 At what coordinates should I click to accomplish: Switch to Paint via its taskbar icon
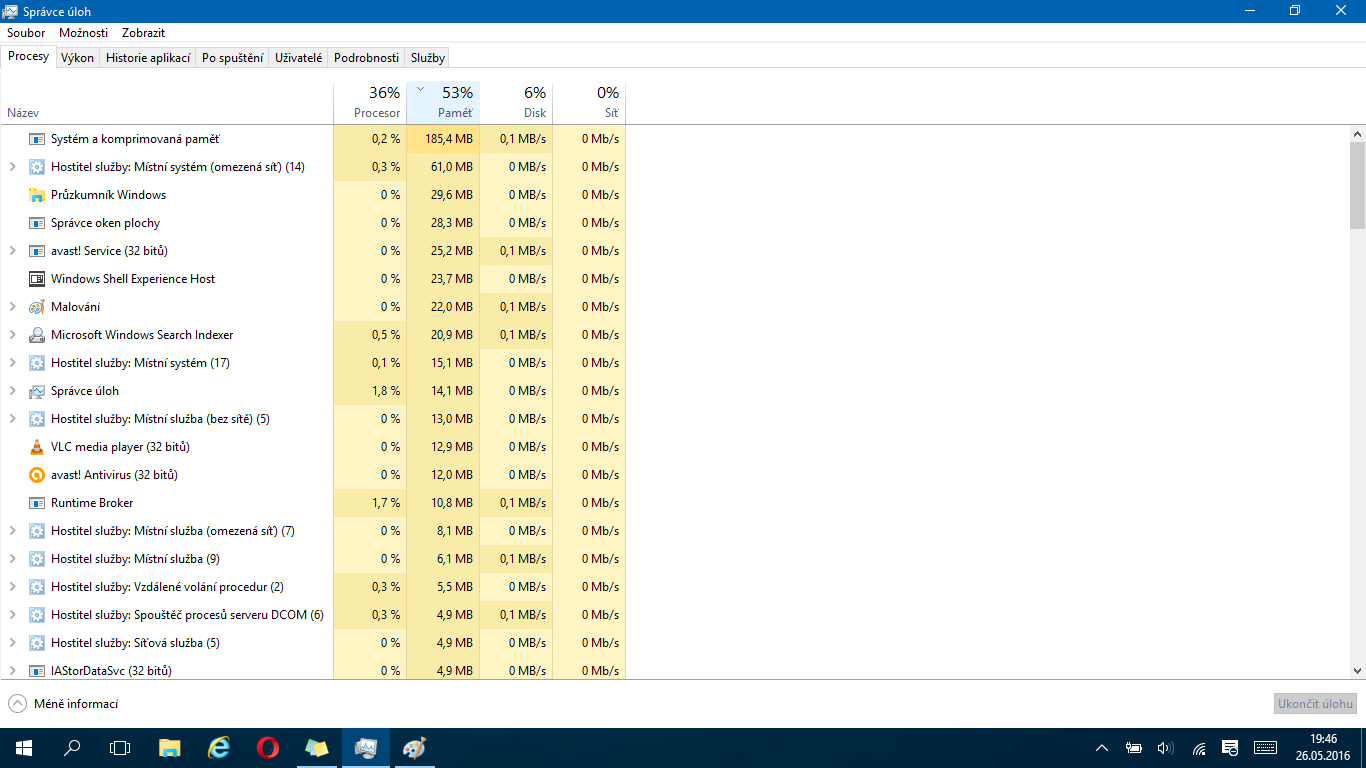click(414, 748)
